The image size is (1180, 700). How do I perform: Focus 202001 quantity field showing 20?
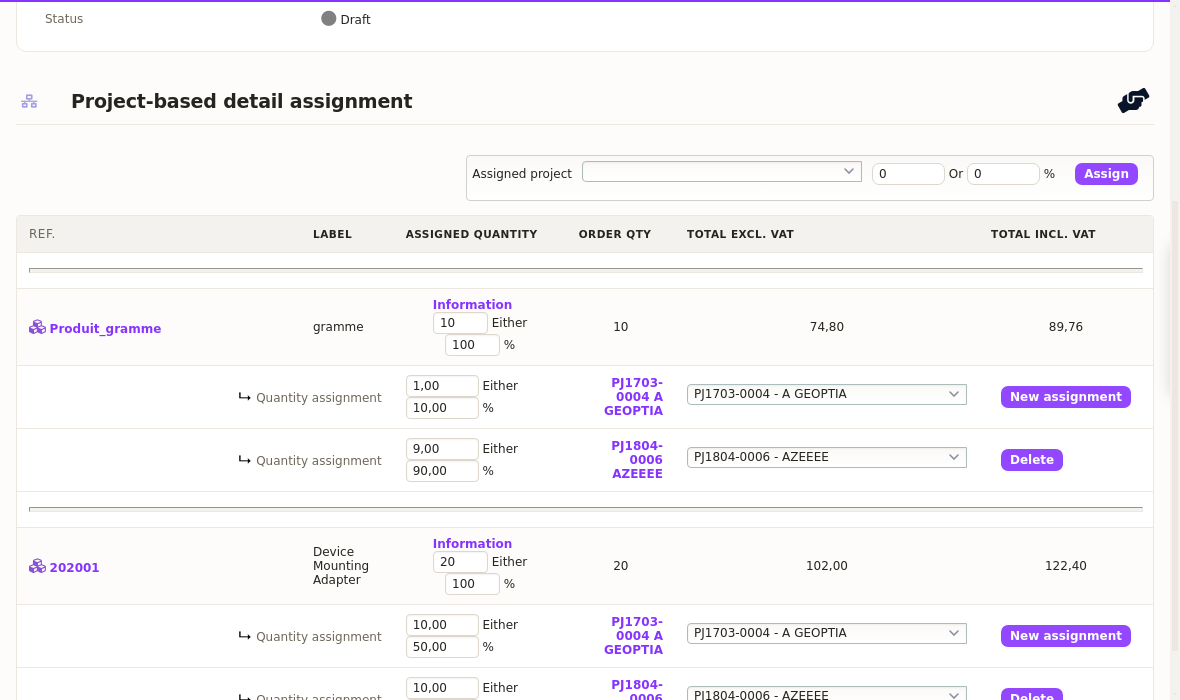point(460,562)
